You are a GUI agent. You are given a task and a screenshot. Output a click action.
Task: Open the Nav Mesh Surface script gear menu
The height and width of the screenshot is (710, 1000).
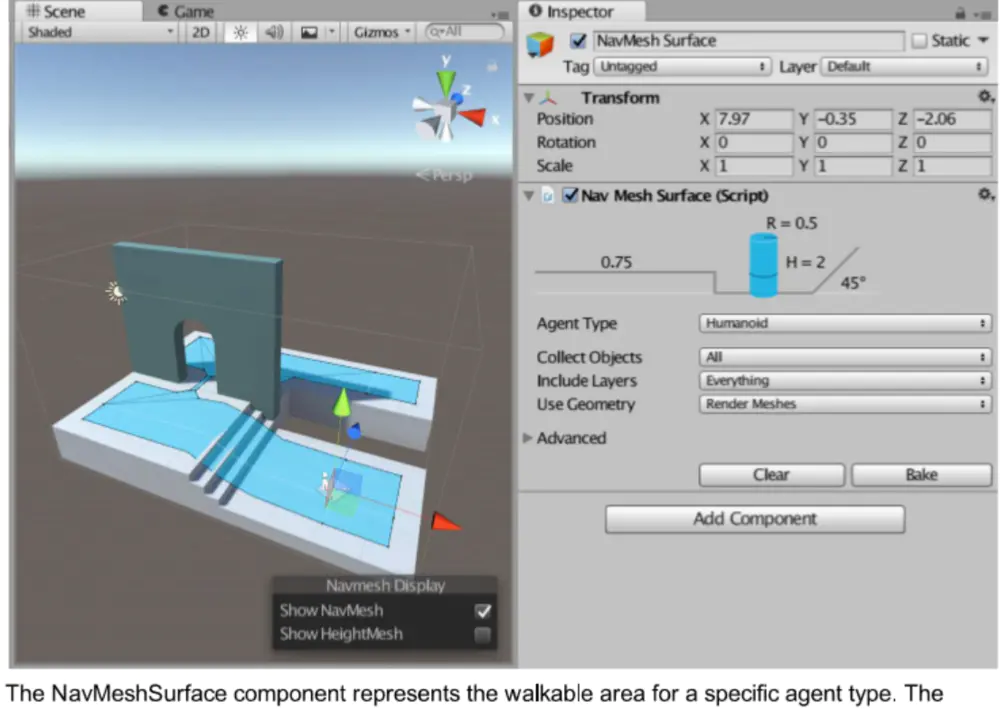click(985, 195)
